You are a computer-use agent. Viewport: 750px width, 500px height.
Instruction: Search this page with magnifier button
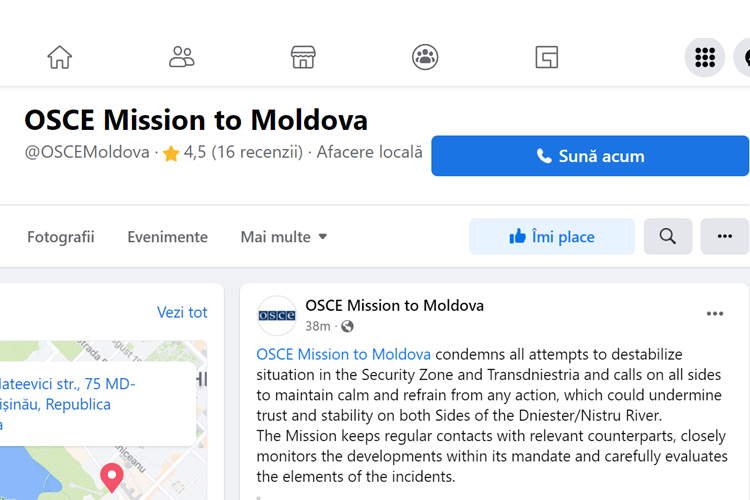pos(668,236)
